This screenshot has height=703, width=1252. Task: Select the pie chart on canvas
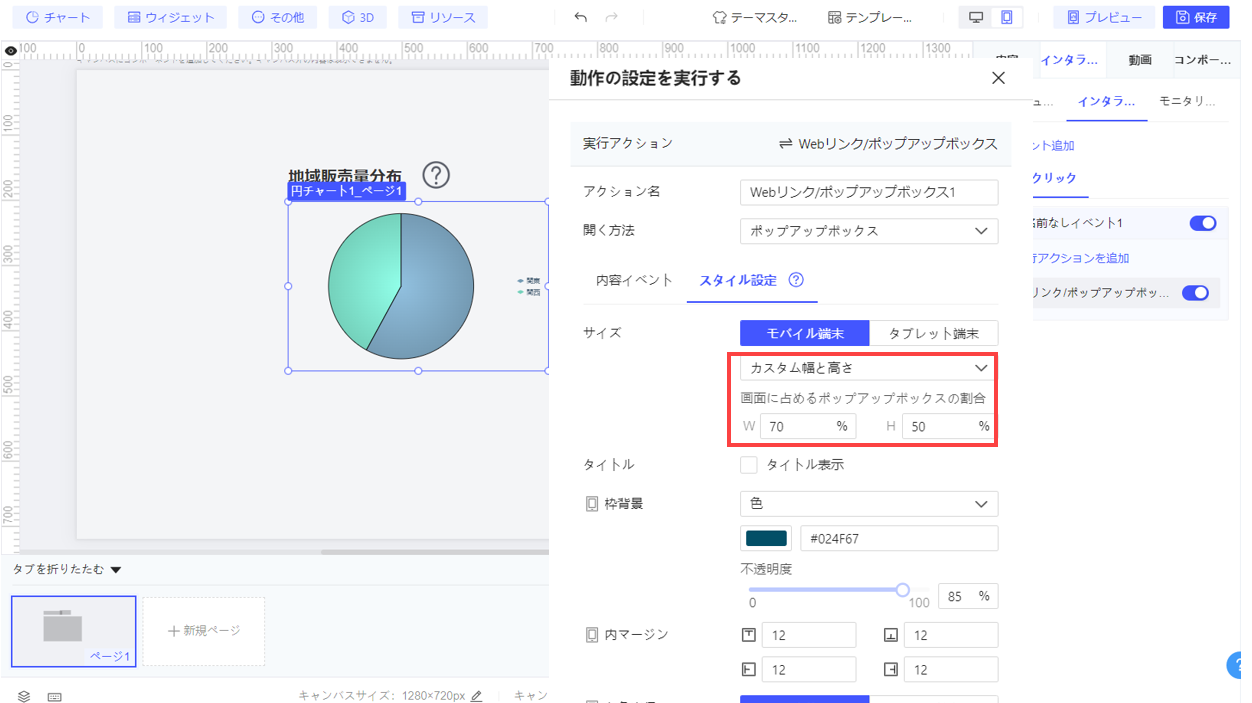[400, 286]
